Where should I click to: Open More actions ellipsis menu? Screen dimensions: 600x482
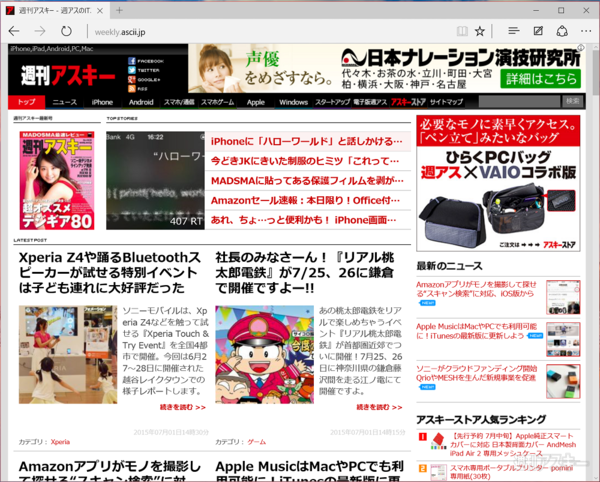(586, 31)
